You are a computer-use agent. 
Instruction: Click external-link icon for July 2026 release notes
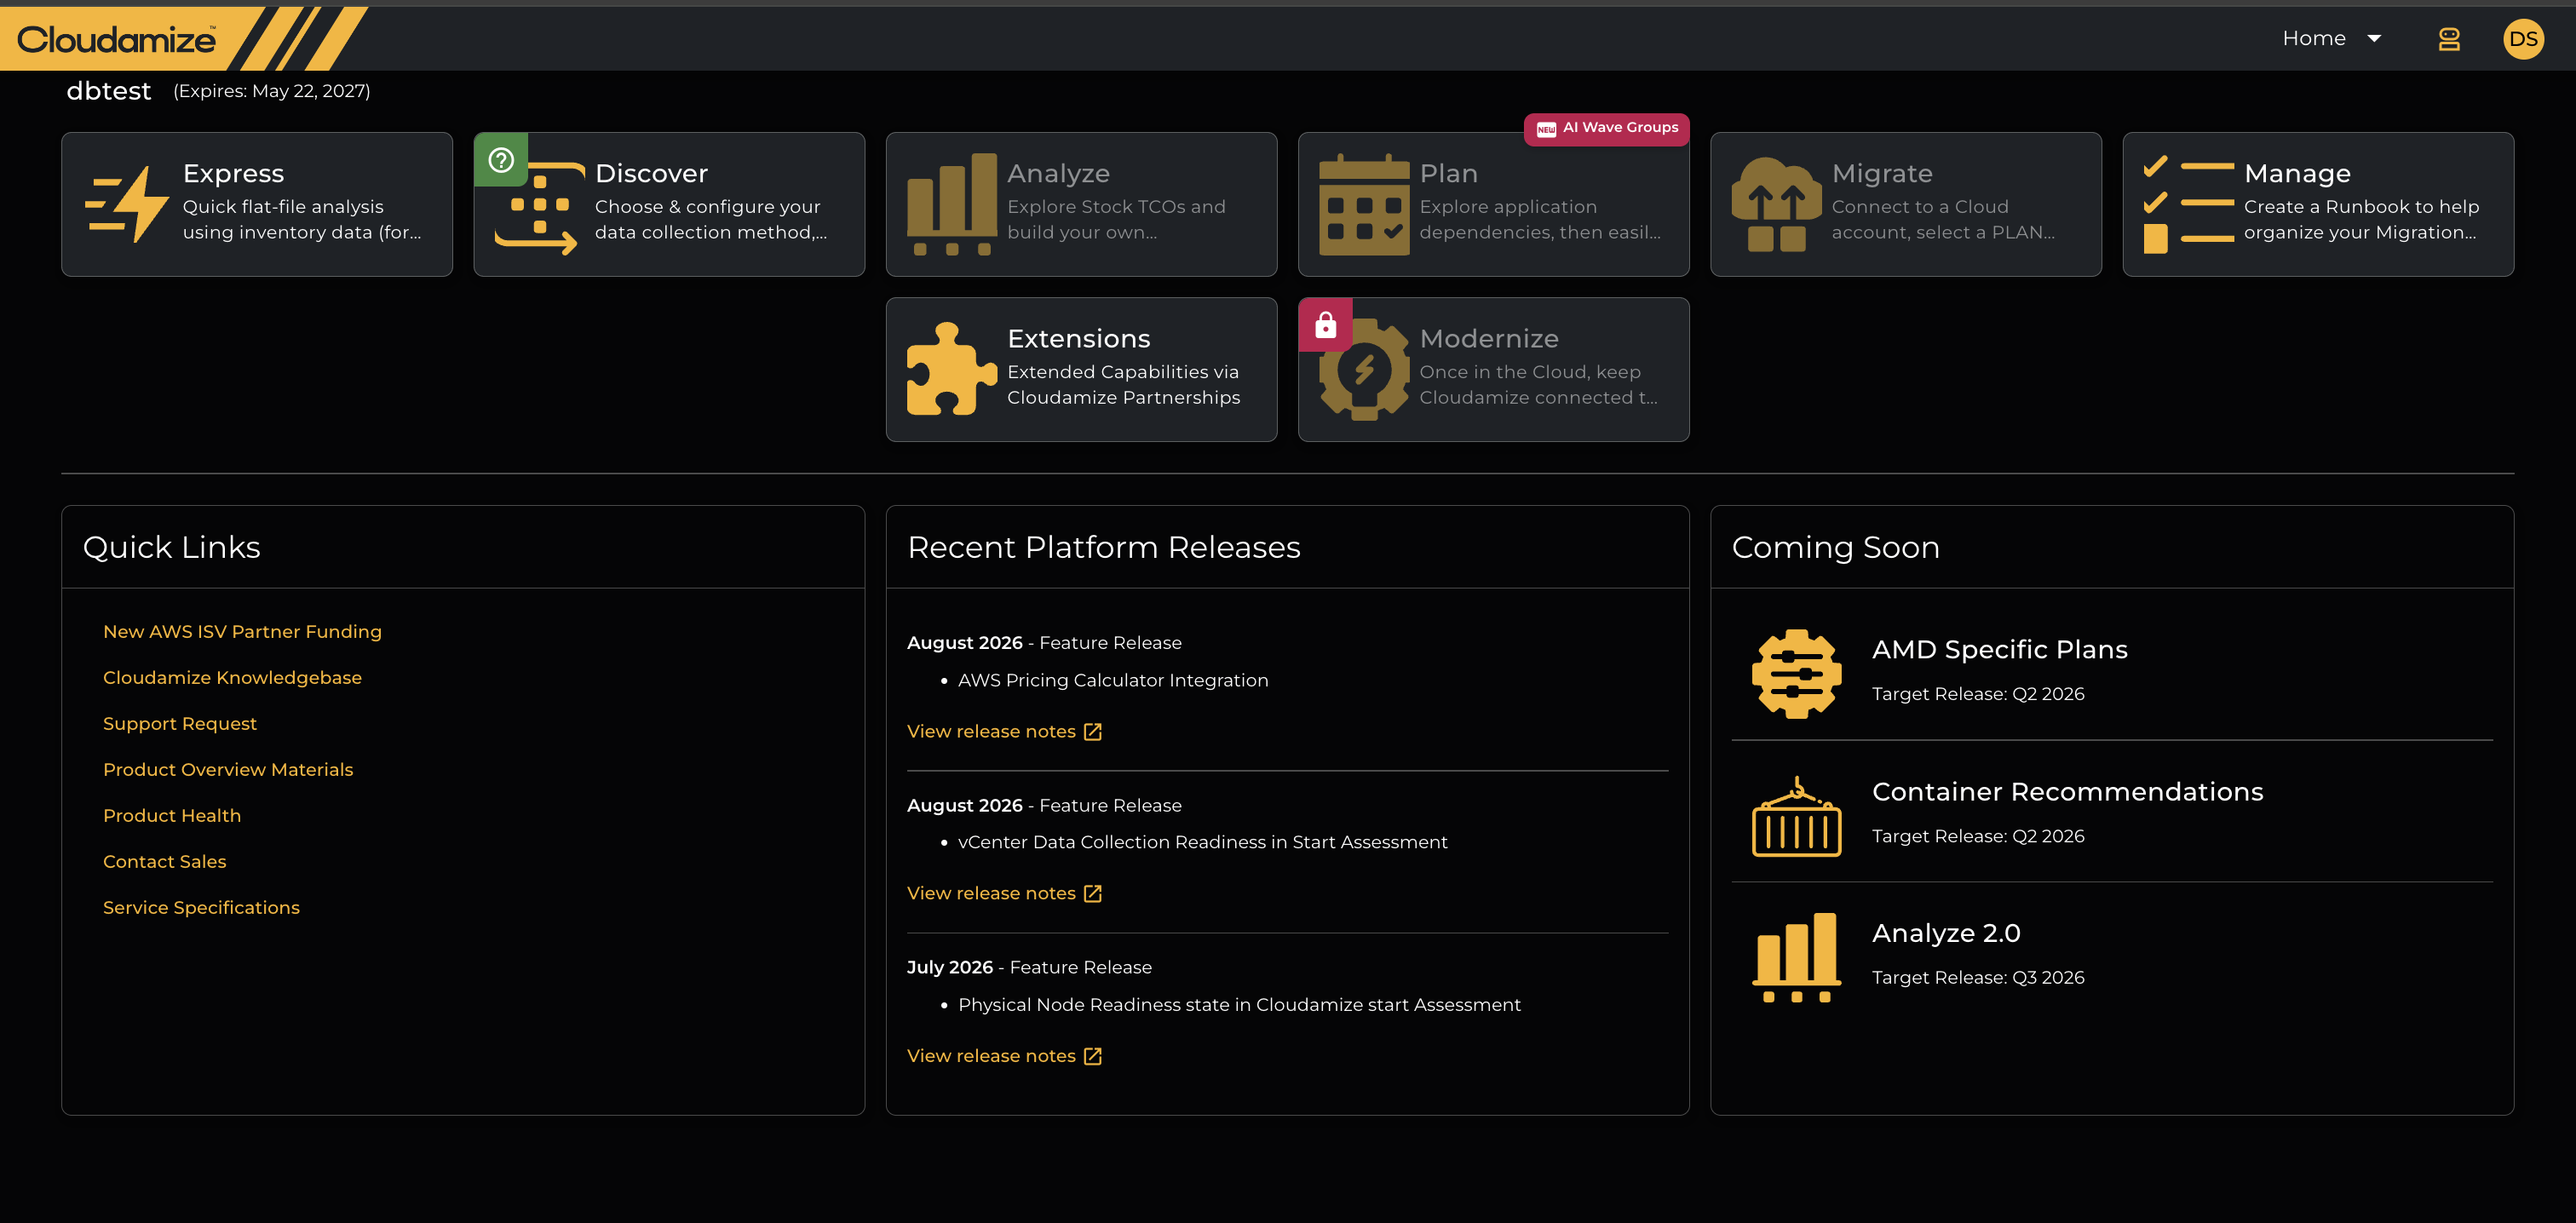tap(1093, 1056)
